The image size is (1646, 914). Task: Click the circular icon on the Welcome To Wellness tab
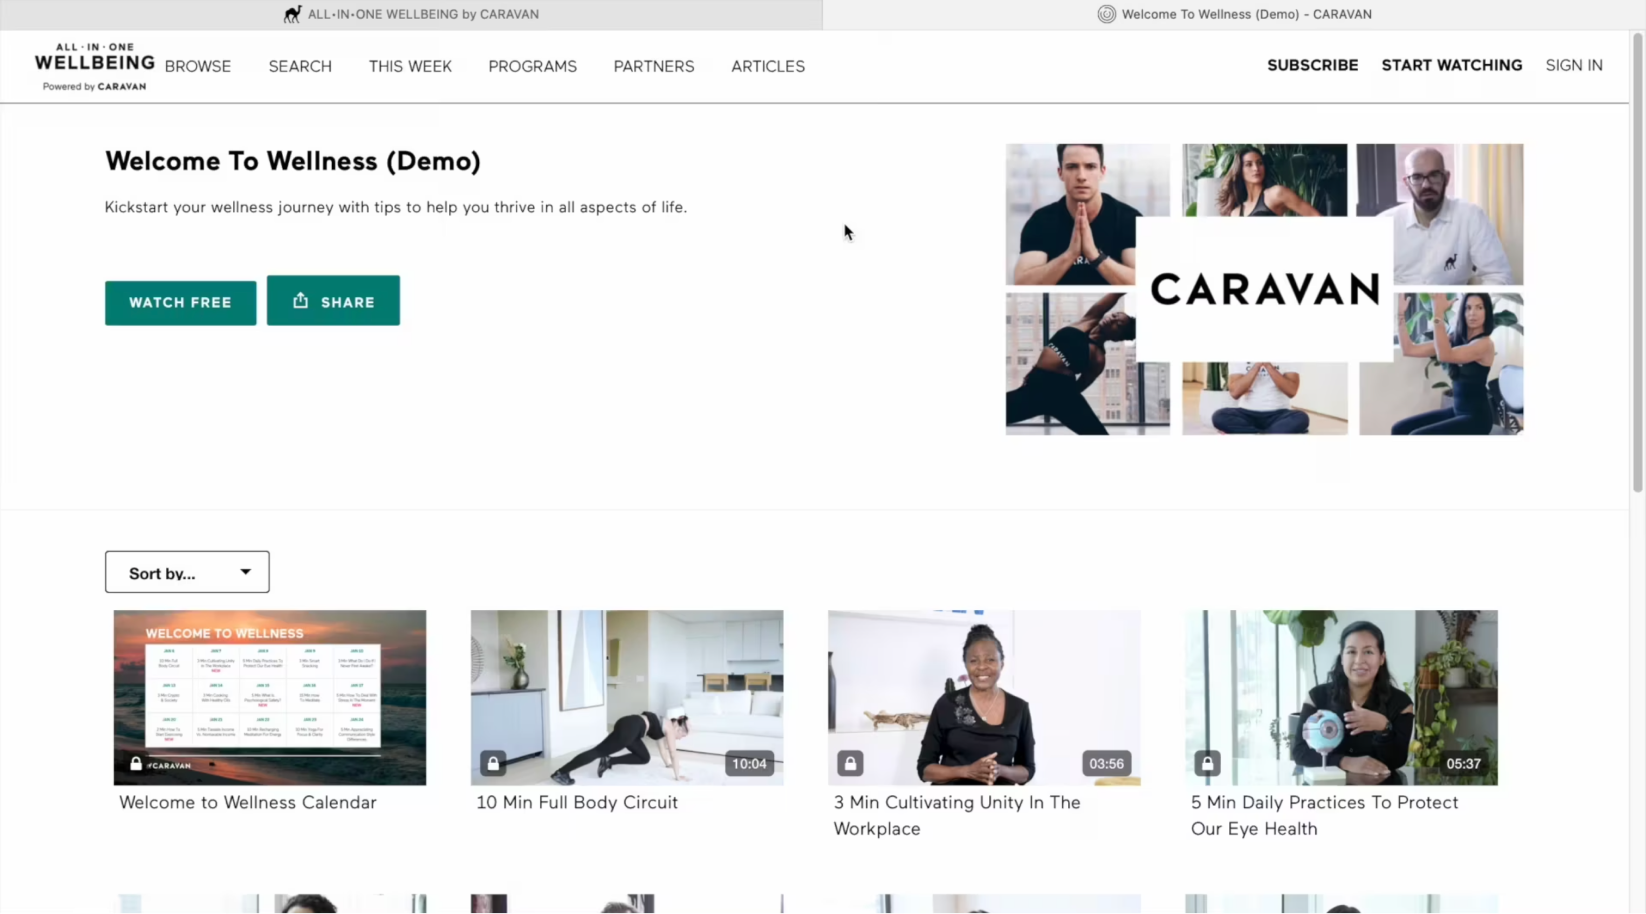click(1106, 14)
